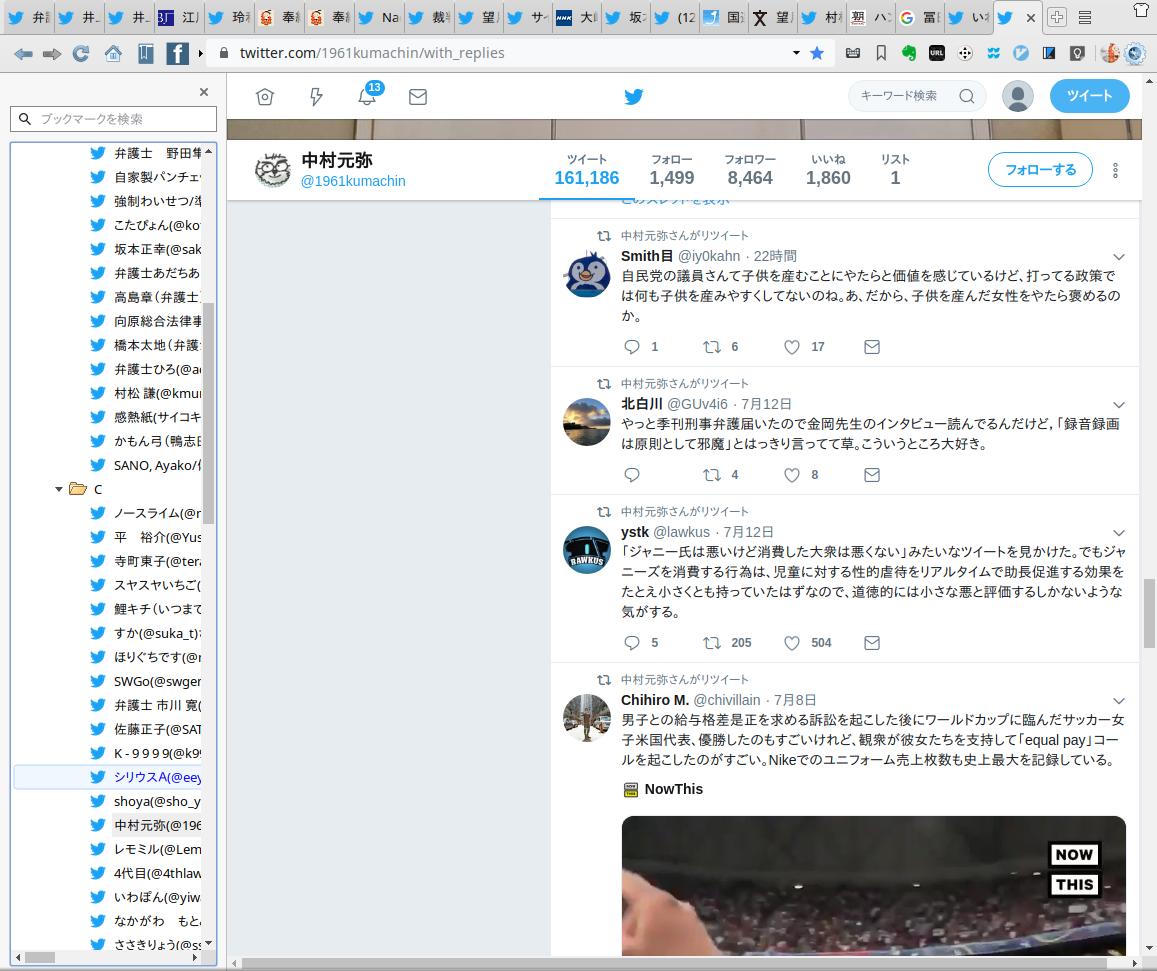
Task: Click the blue ツイート compose button
Action: (1089, 96)
